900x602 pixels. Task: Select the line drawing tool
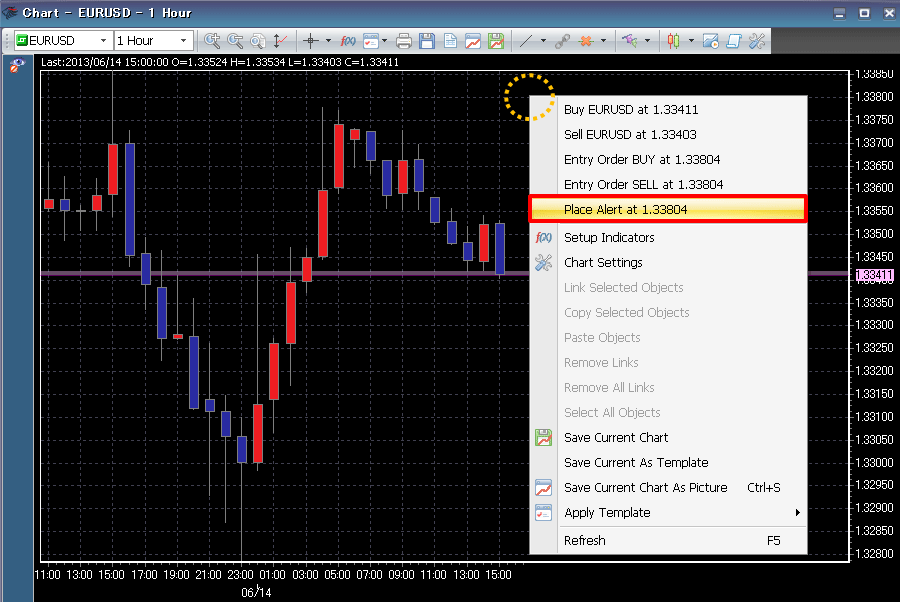tap(526, 41)
